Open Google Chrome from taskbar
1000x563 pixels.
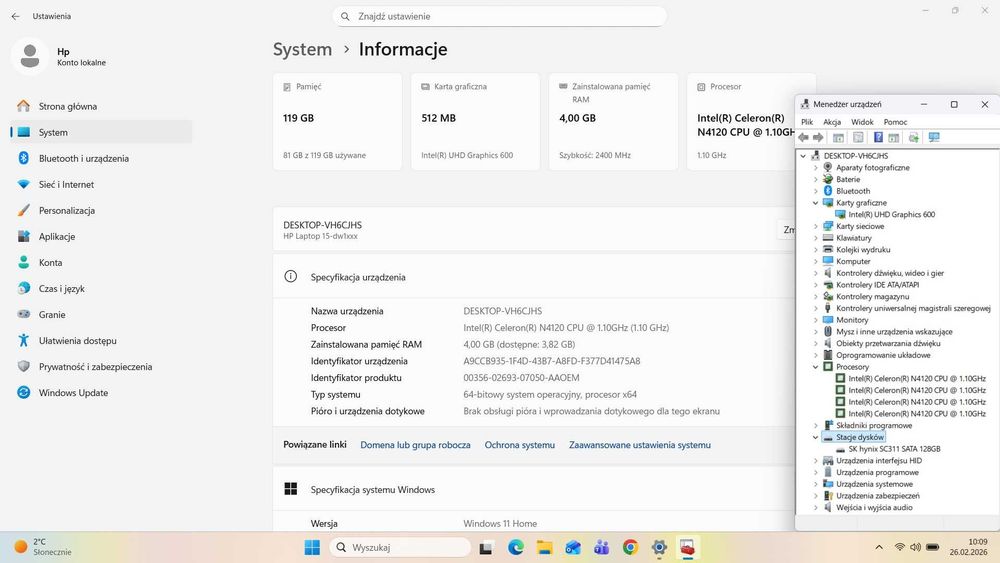(630, 547)
